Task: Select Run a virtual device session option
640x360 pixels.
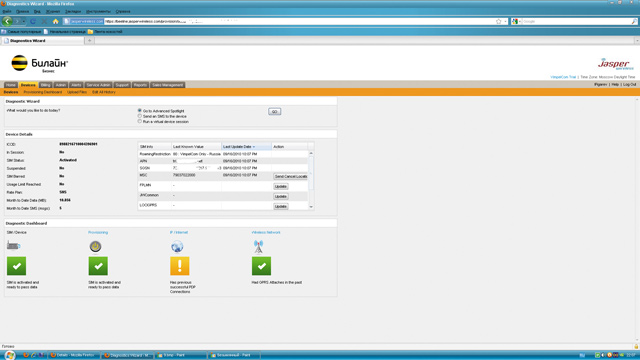Action: [x=140, y=121]
